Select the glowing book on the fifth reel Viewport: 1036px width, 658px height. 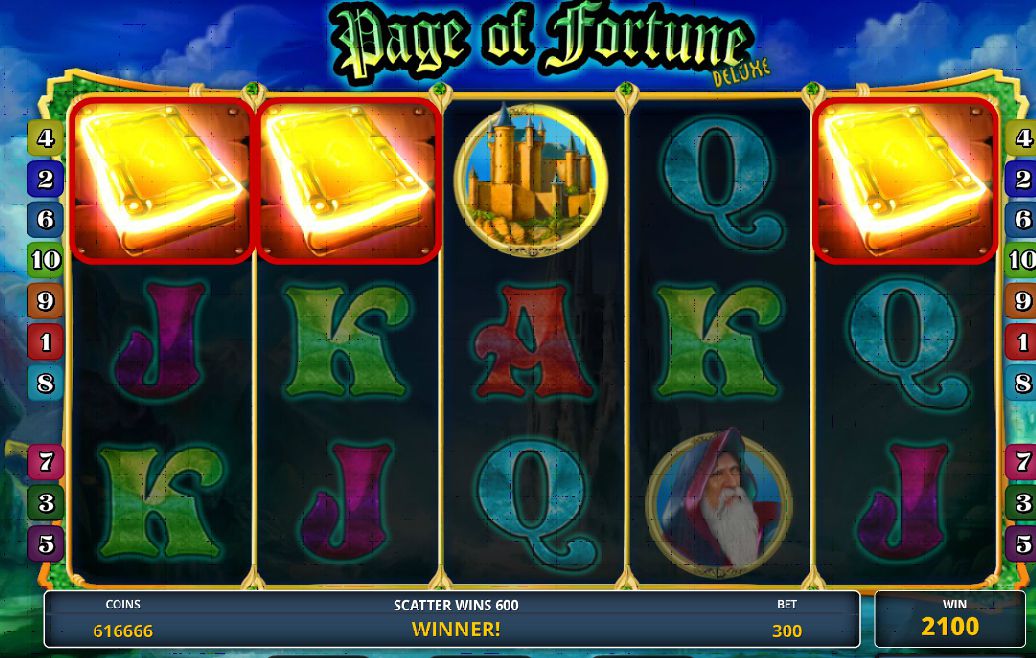pos(905,180)
